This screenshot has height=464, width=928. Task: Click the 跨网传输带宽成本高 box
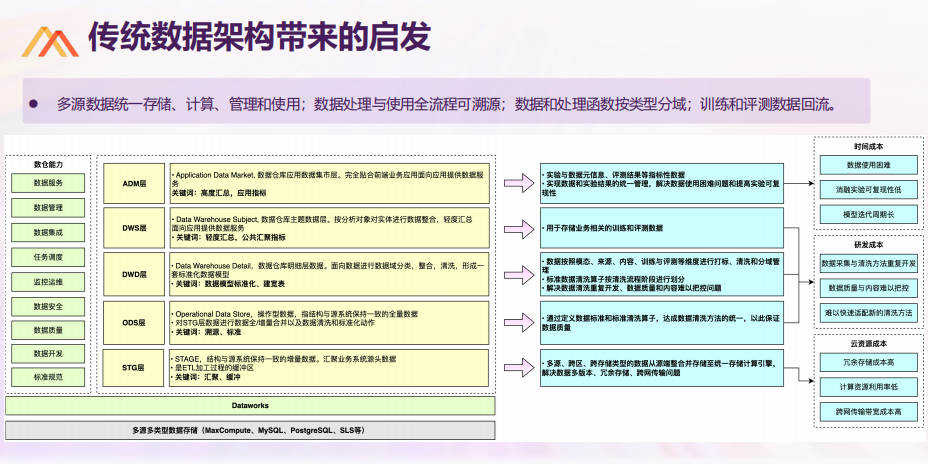coord(869,411)
